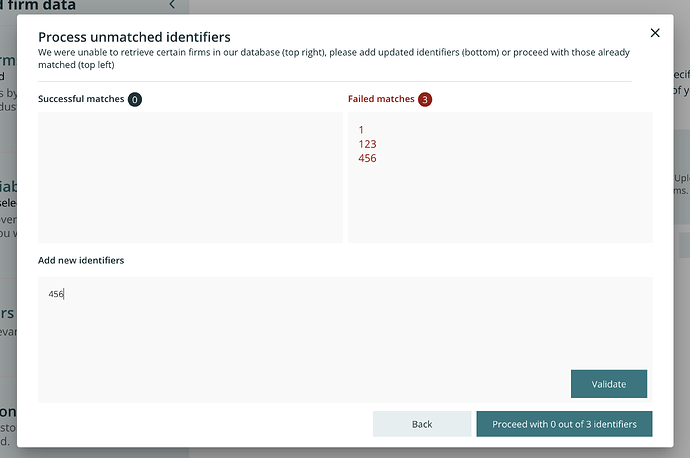Click the Successful matches count badge
Screen dimensions: 690x458
(135, 99)
